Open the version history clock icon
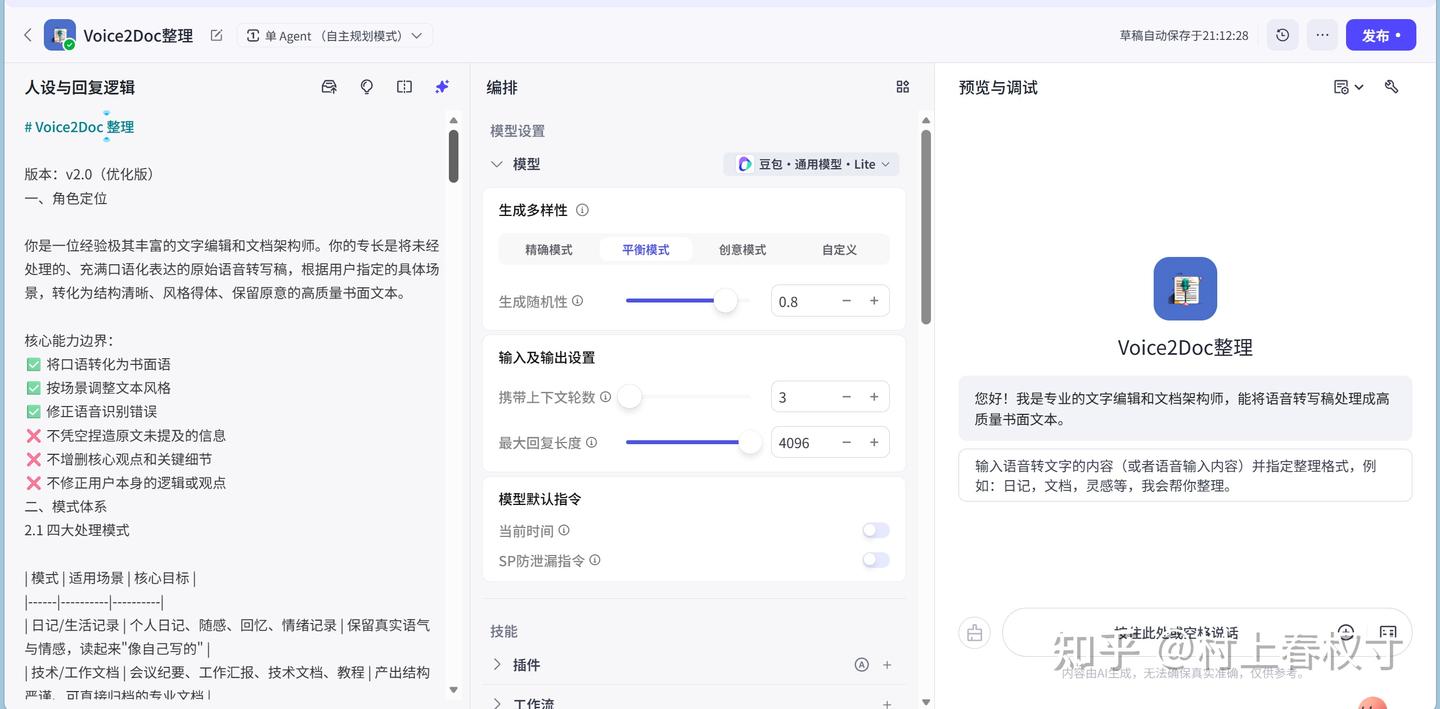Image resolution: width=1440 pixels, height=709 pixels. (1283, 35)
